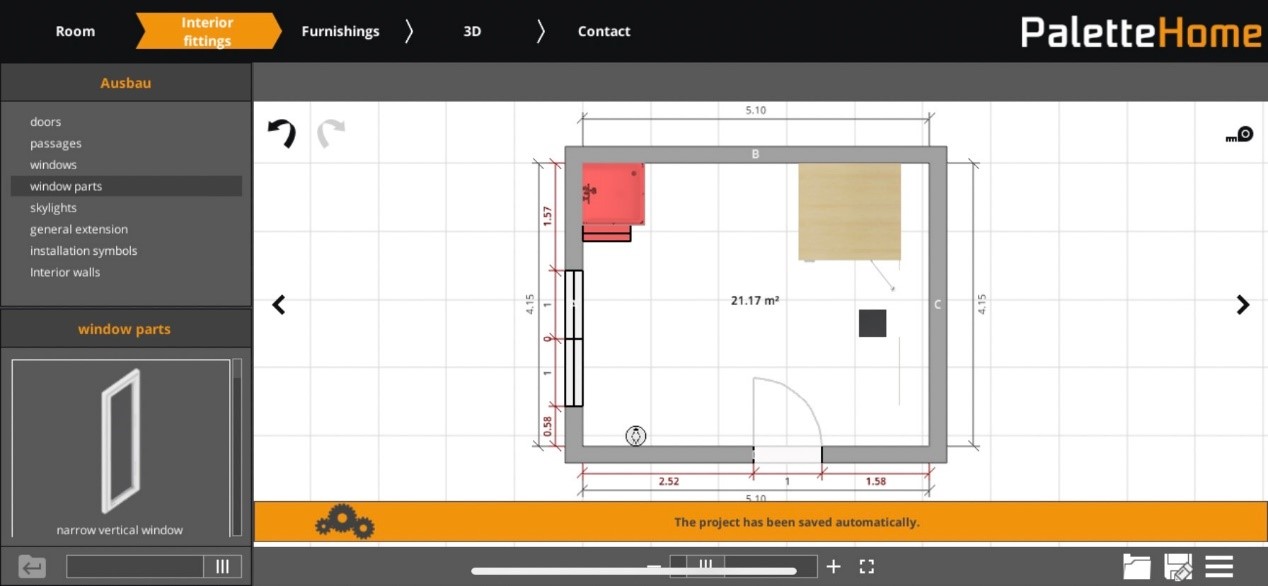Click the undo arrow icon
This screenshot has width=1268, height=586.
(x=282, y=133)
